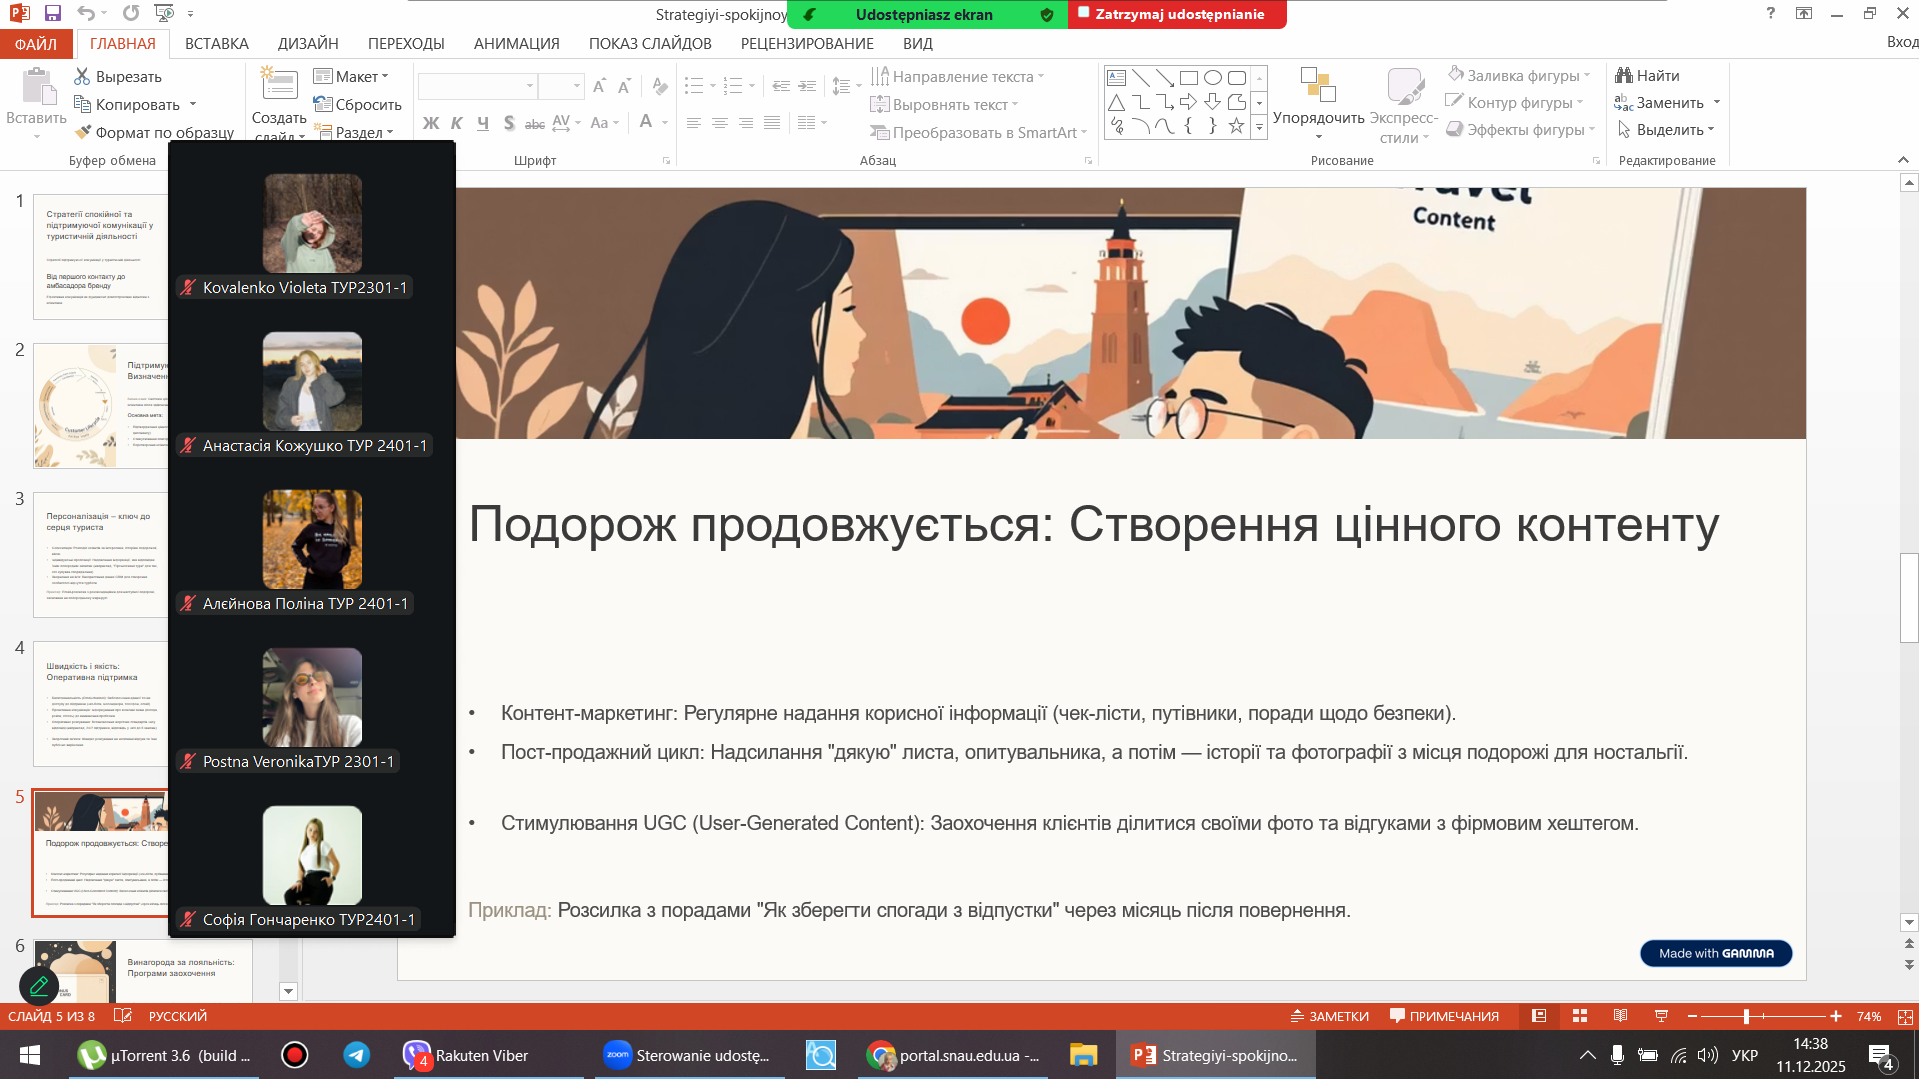Stop sharing with Zatrzymaj udostępnianie button
1919x1079 pixels.
click(x=1177, y=15)
